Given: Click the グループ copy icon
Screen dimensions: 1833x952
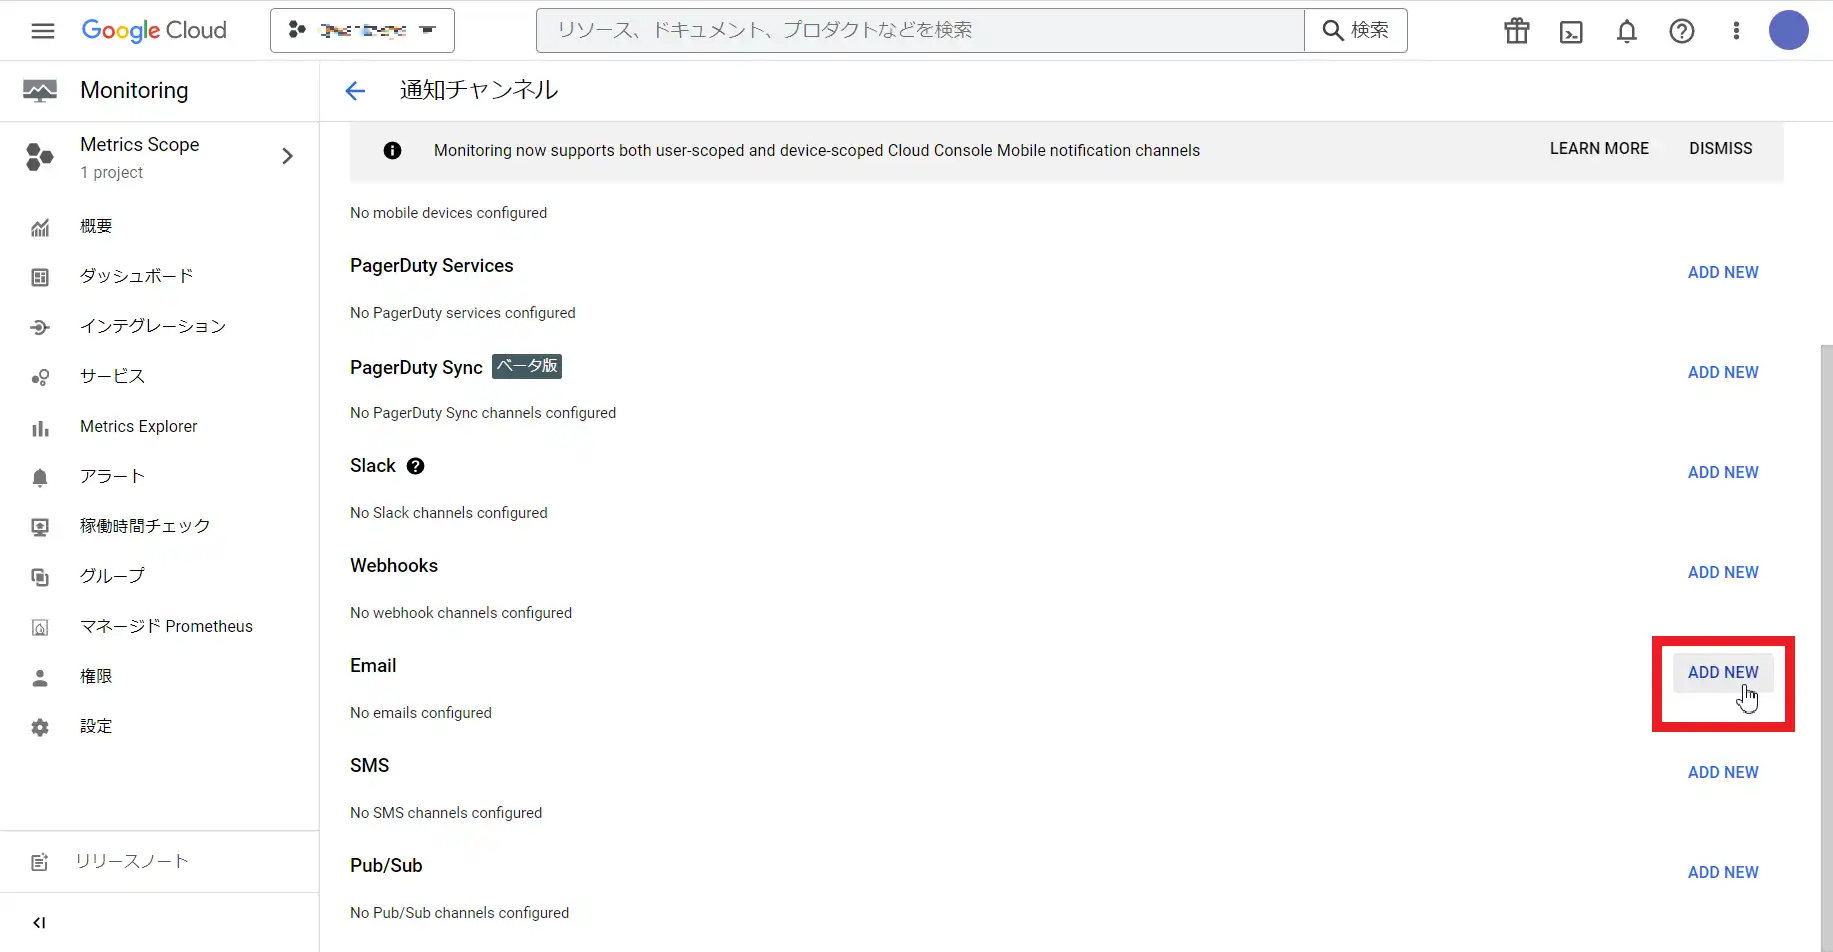Looking at the screenshot, I should click(40, 577).
